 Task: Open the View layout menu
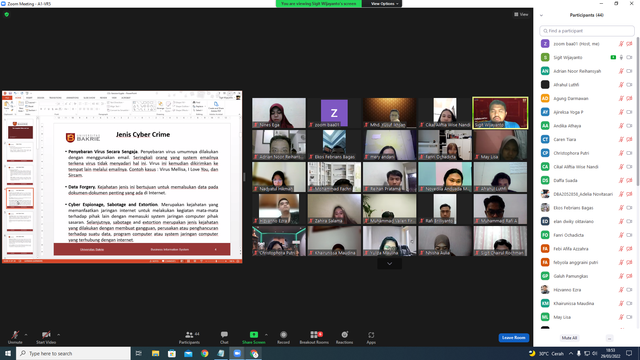521,14
